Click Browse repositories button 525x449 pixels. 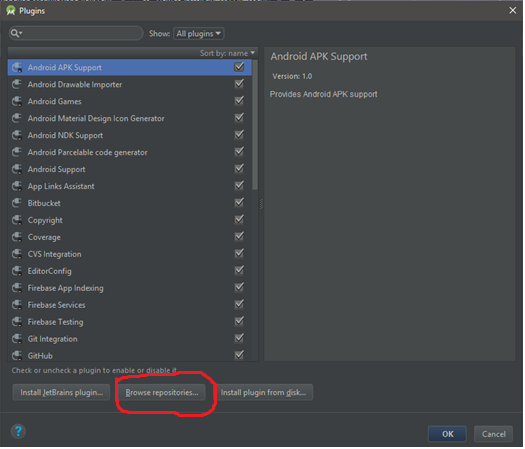[162, 393]
